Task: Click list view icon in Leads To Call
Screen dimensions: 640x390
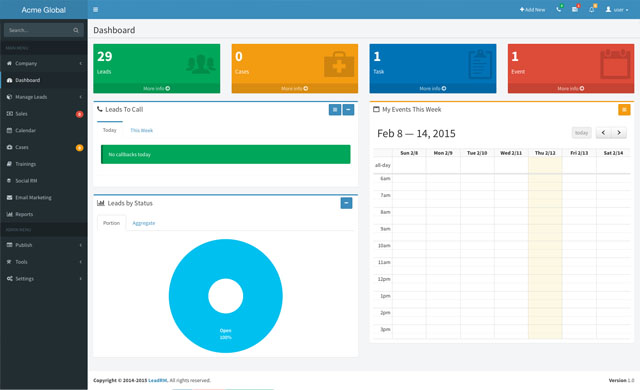Action: point(335,109)
